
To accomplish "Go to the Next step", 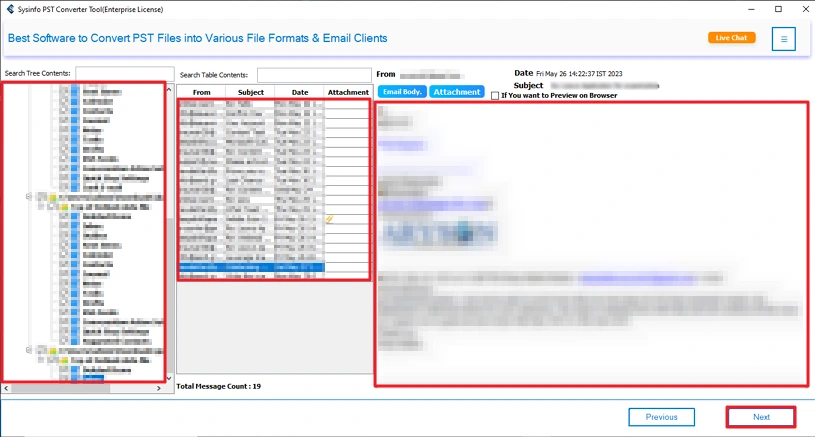I will [x=761, y=417].
